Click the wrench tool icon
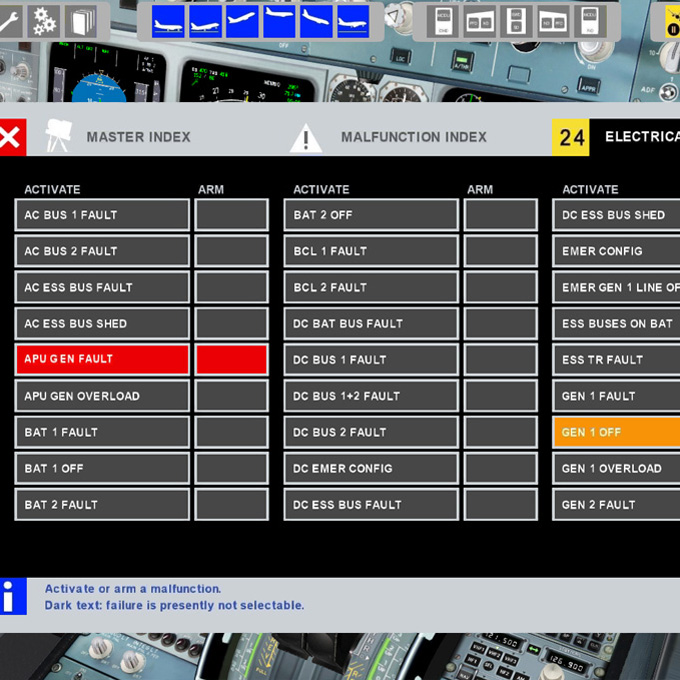Viewport: 680px width, 680px height. tap(8, 21)
